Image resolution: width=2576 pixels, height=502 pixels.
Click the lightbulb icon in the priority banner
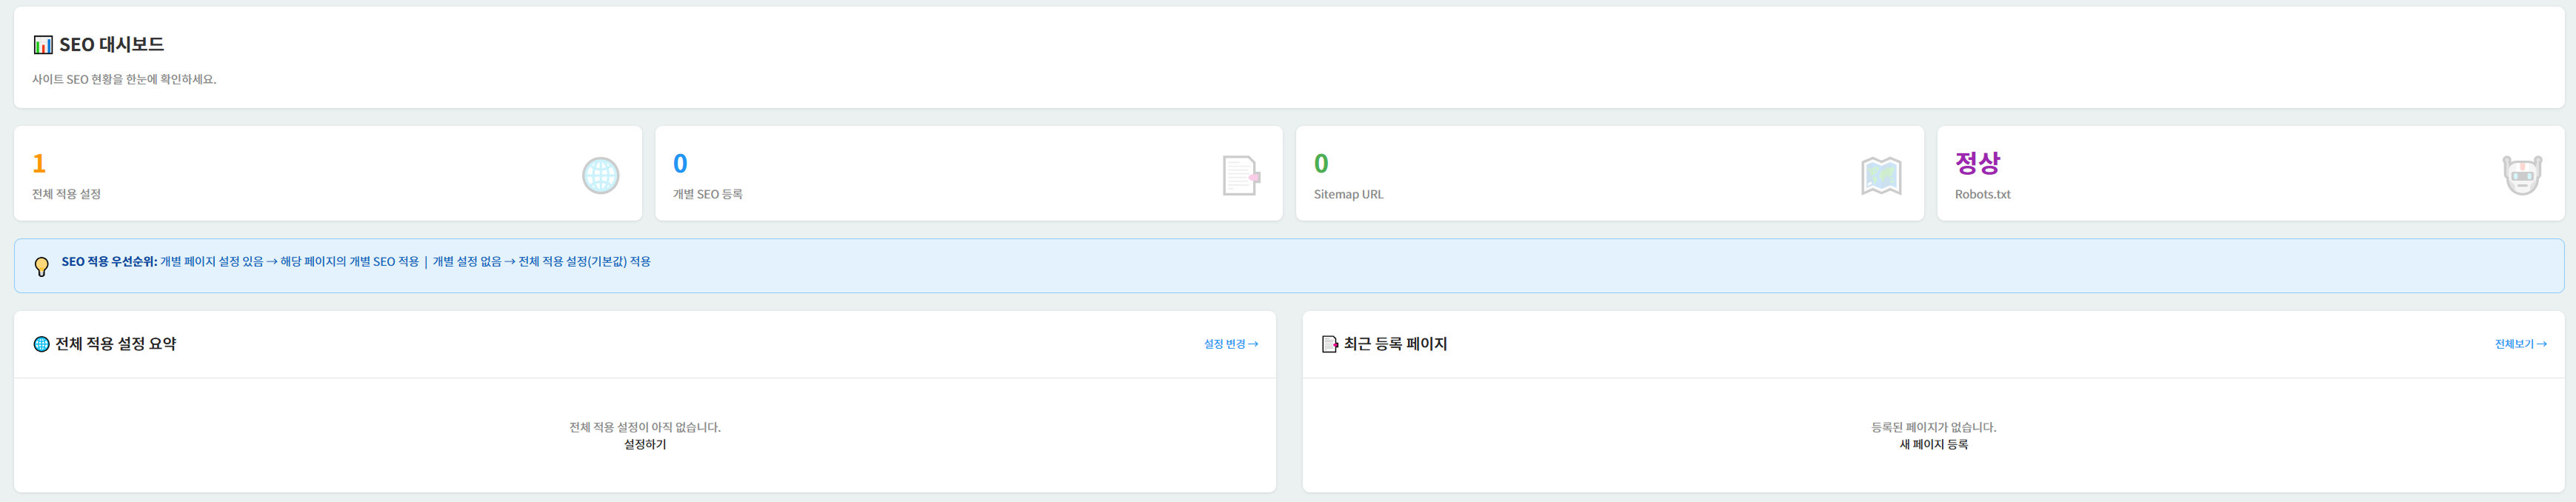[41, 266]
